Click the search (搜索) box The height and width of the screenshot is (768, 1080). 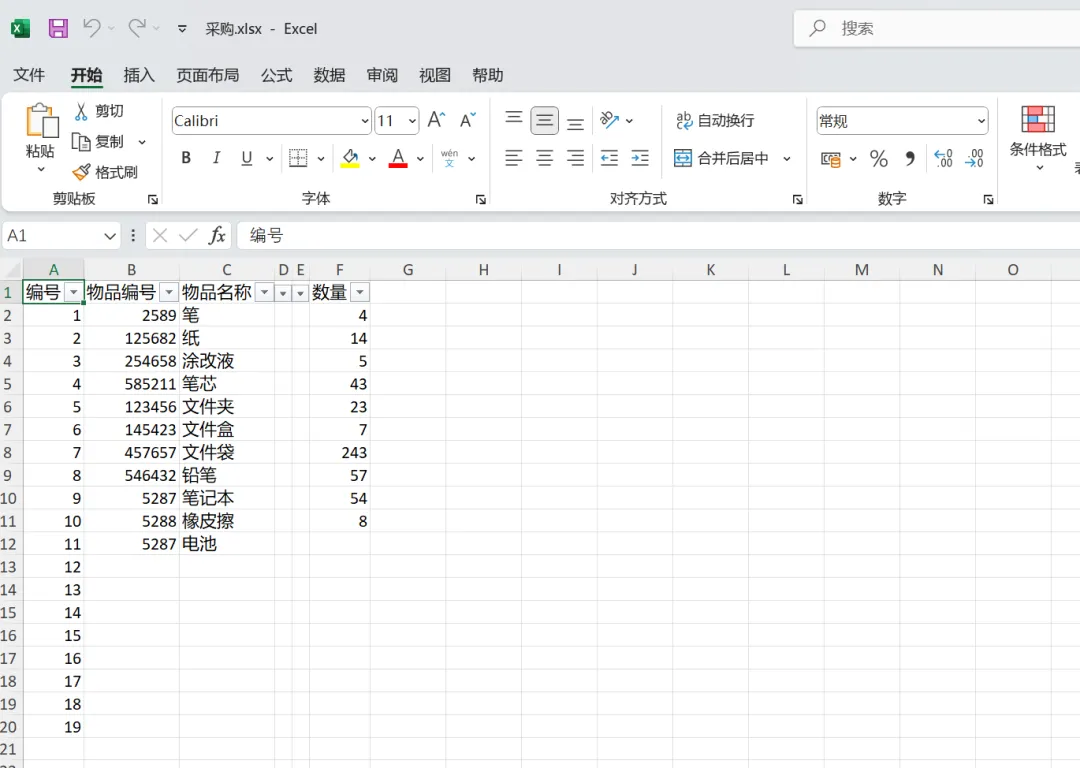point(937,28)
